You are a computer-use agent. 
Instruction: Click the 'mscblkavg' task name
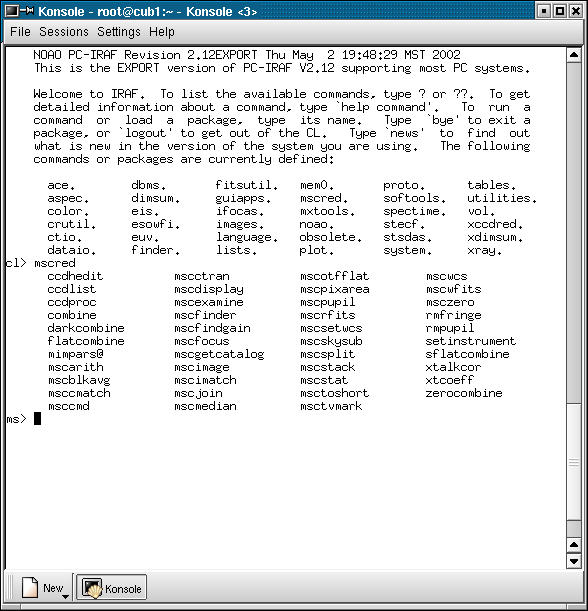coord(79,380)
